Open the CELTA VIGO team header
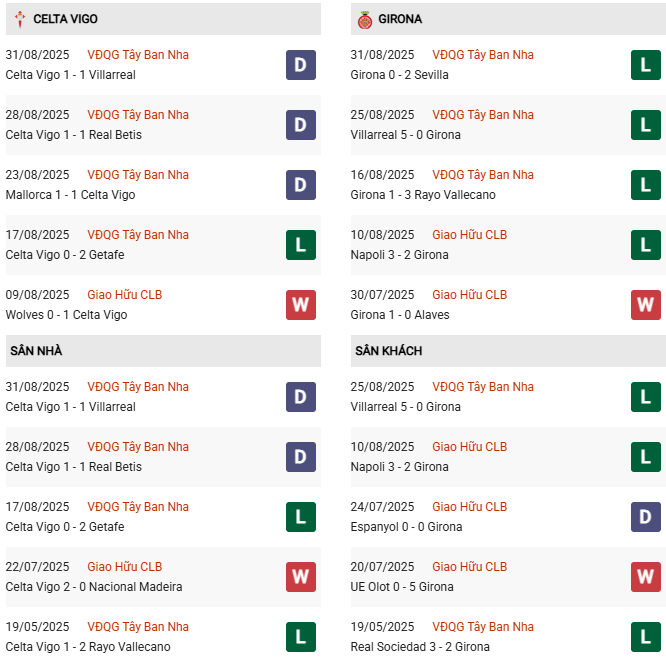Image resolution: width=666 pixels, height=660 pixels. coord(65,19)
